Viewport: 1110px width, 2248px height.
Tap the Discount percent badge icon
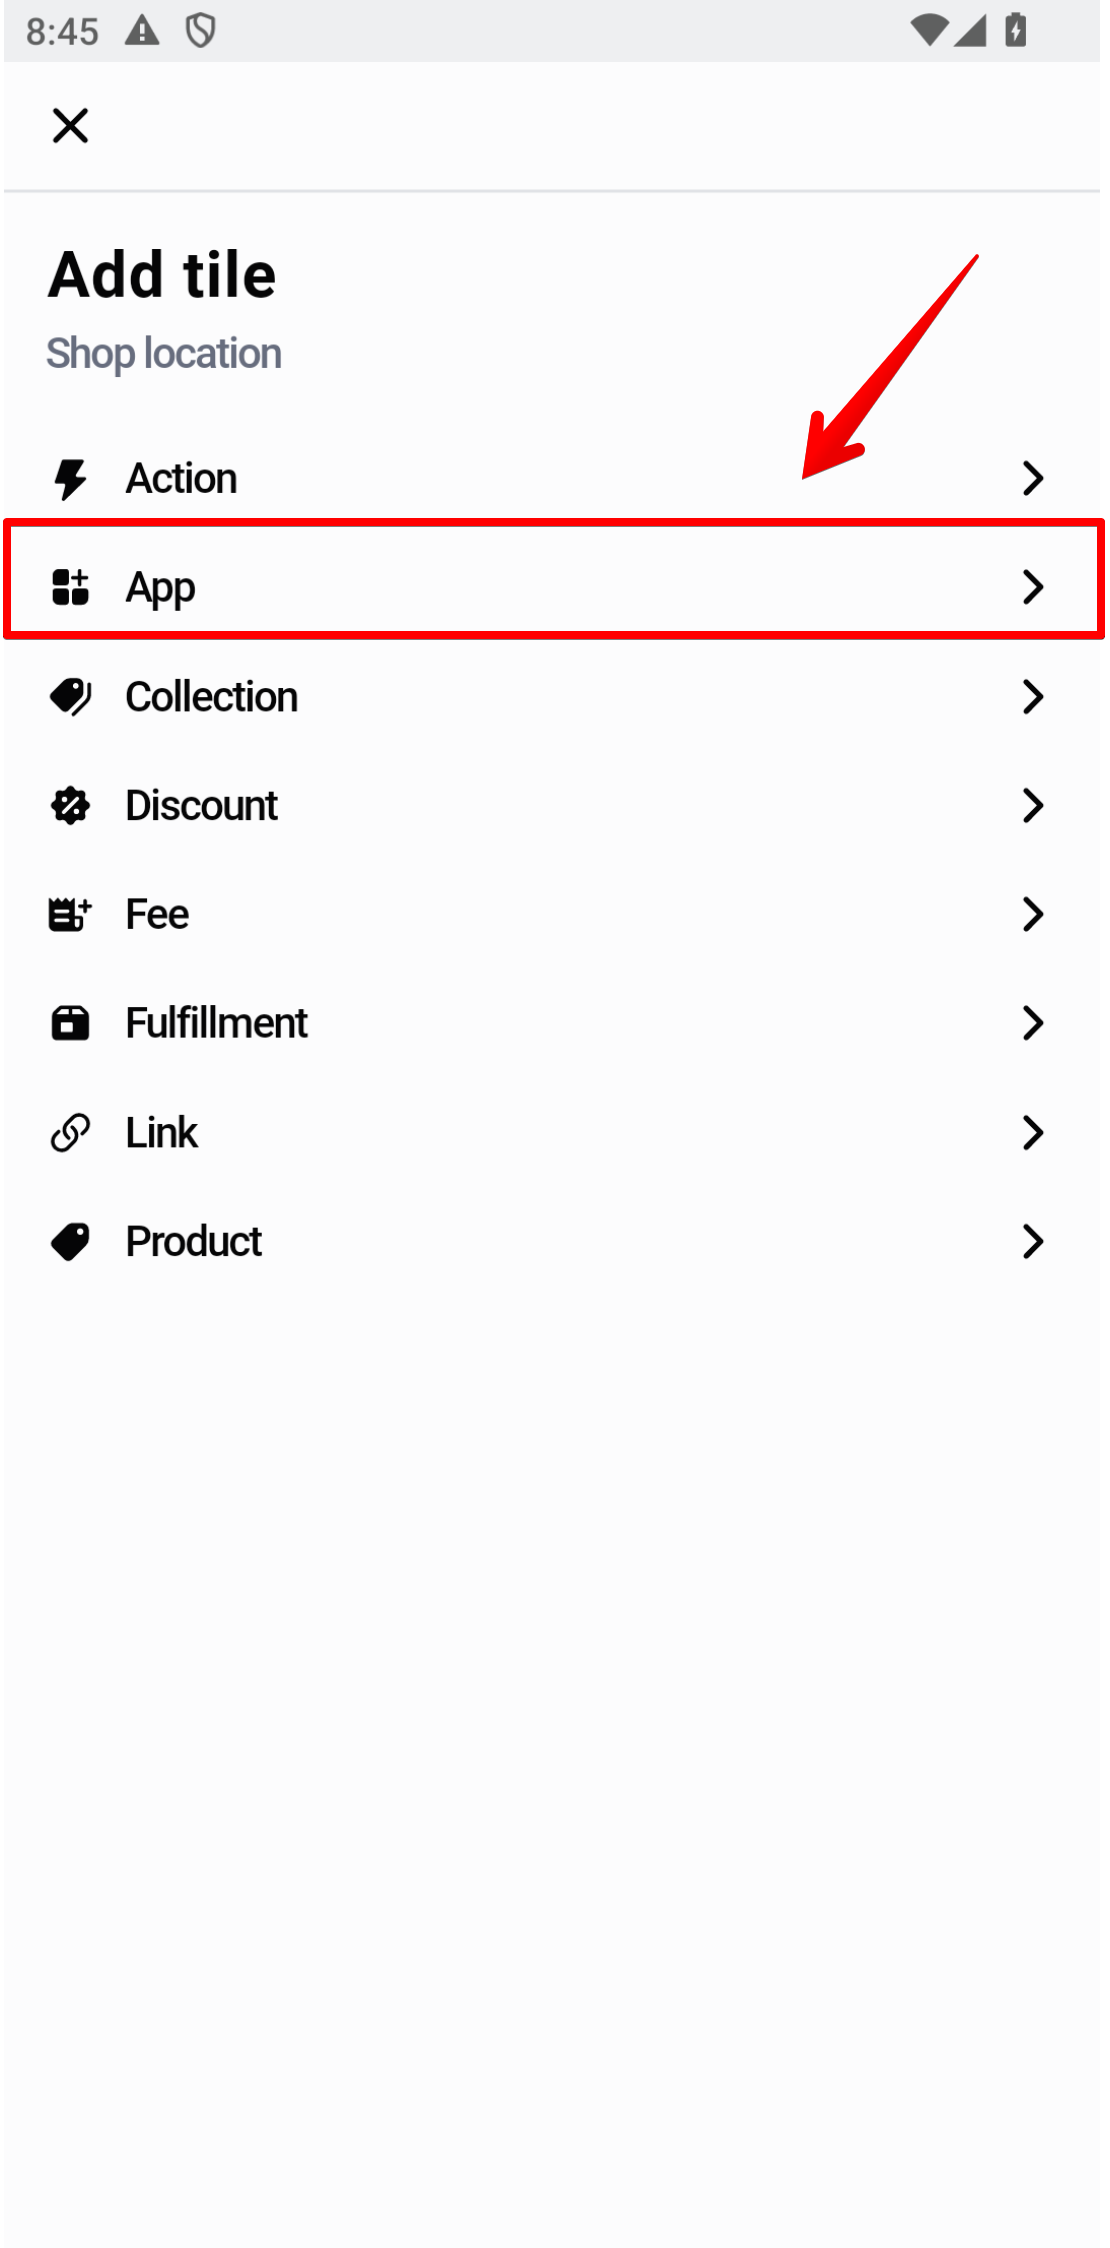70,806
